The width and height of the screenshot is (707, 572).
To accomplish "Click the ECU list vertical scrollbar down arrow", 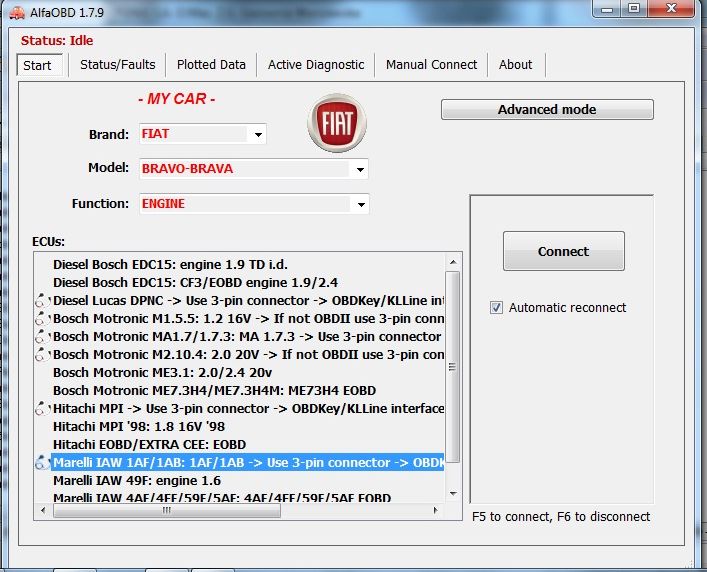I will (x=453, y=496).
